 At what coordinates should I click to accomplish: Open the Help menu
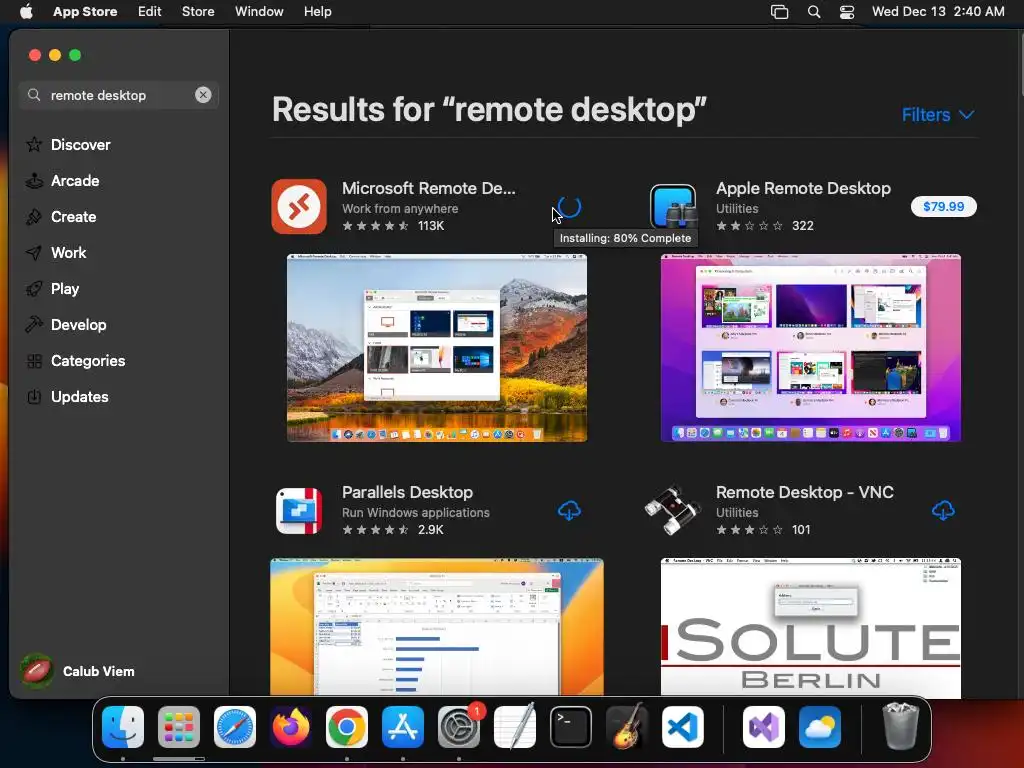[x=317, y=12]
